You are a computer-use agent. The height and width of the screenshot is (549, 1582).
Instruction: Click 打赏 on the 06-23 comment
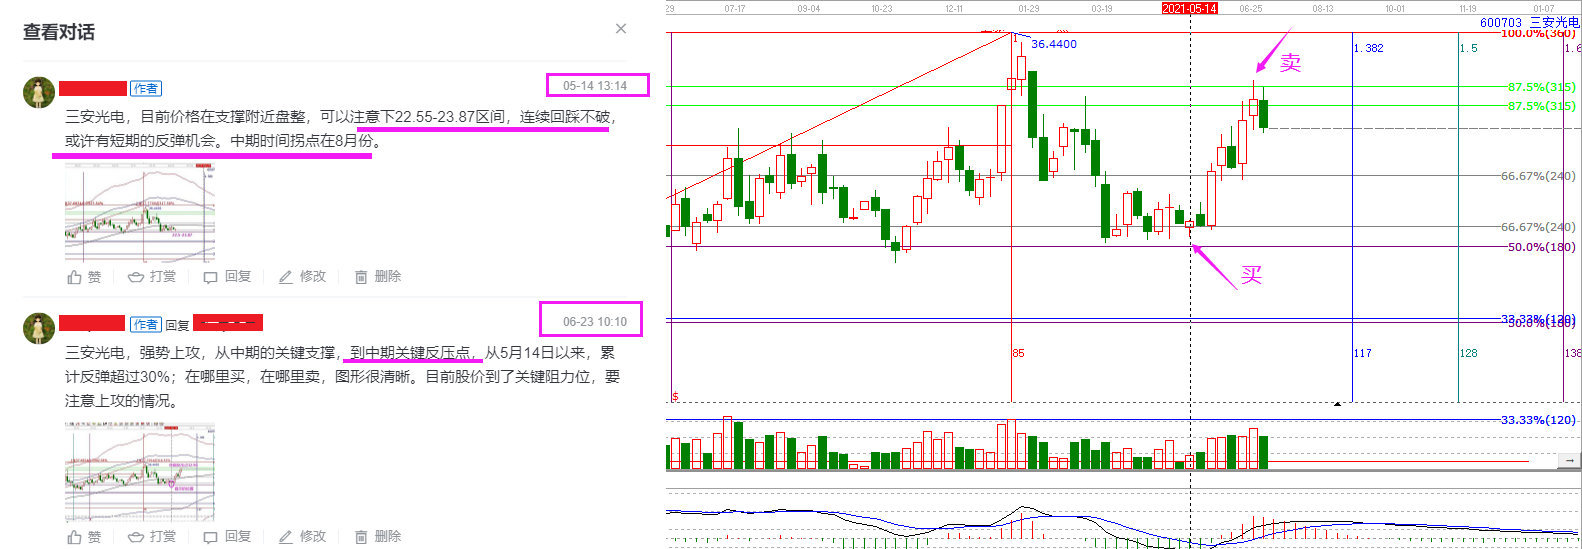152,537
